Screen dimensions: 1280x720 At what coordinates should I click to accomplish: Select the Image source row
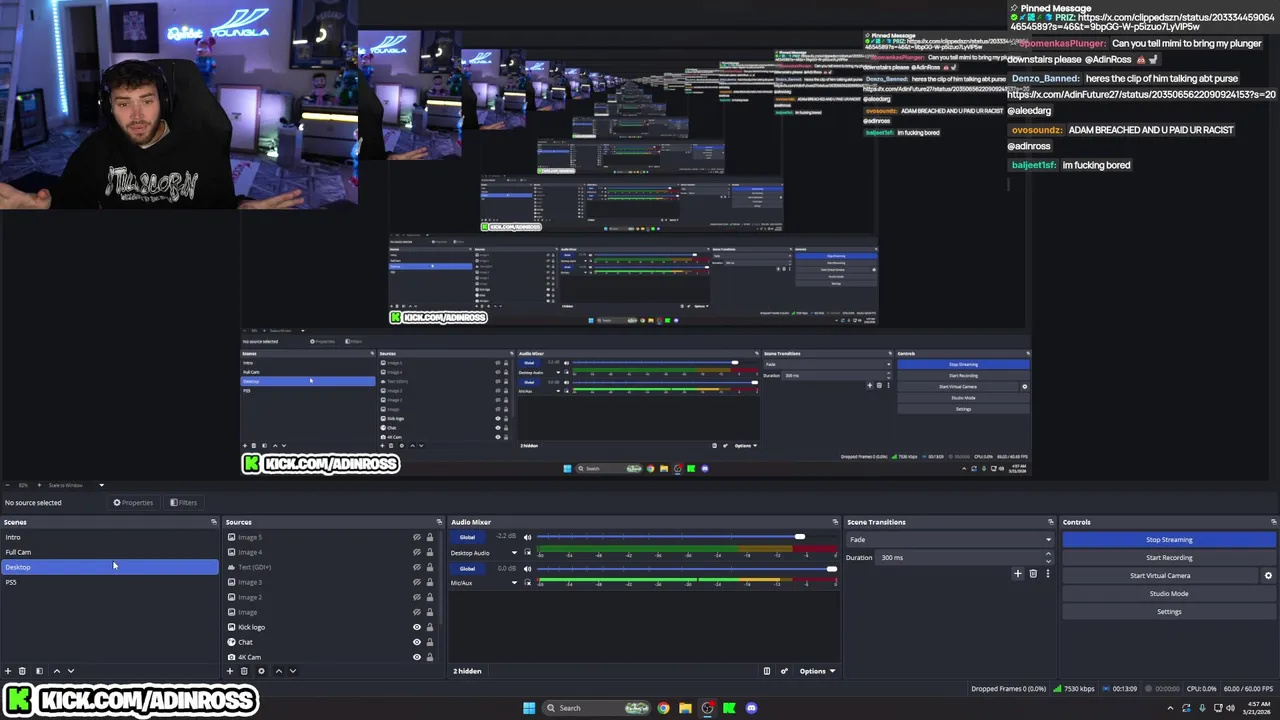pyautogui.click(x=330, y=612)
